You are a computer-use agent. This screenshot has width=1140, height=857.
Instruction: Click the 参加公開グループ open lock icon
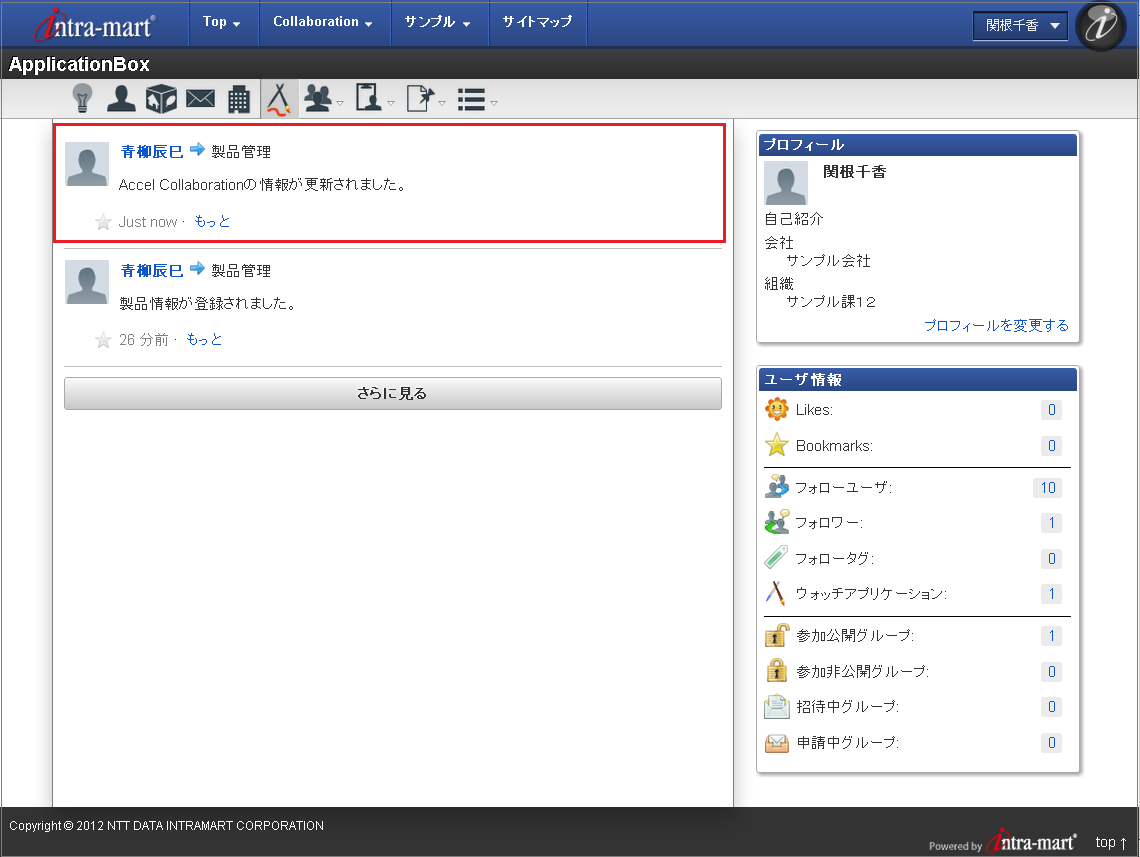[x=776, y=635]
